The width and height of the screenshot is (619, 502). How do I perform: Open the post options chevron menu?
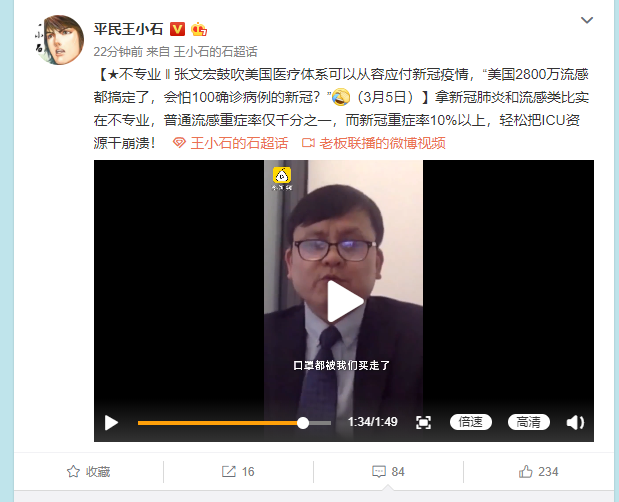587,20
